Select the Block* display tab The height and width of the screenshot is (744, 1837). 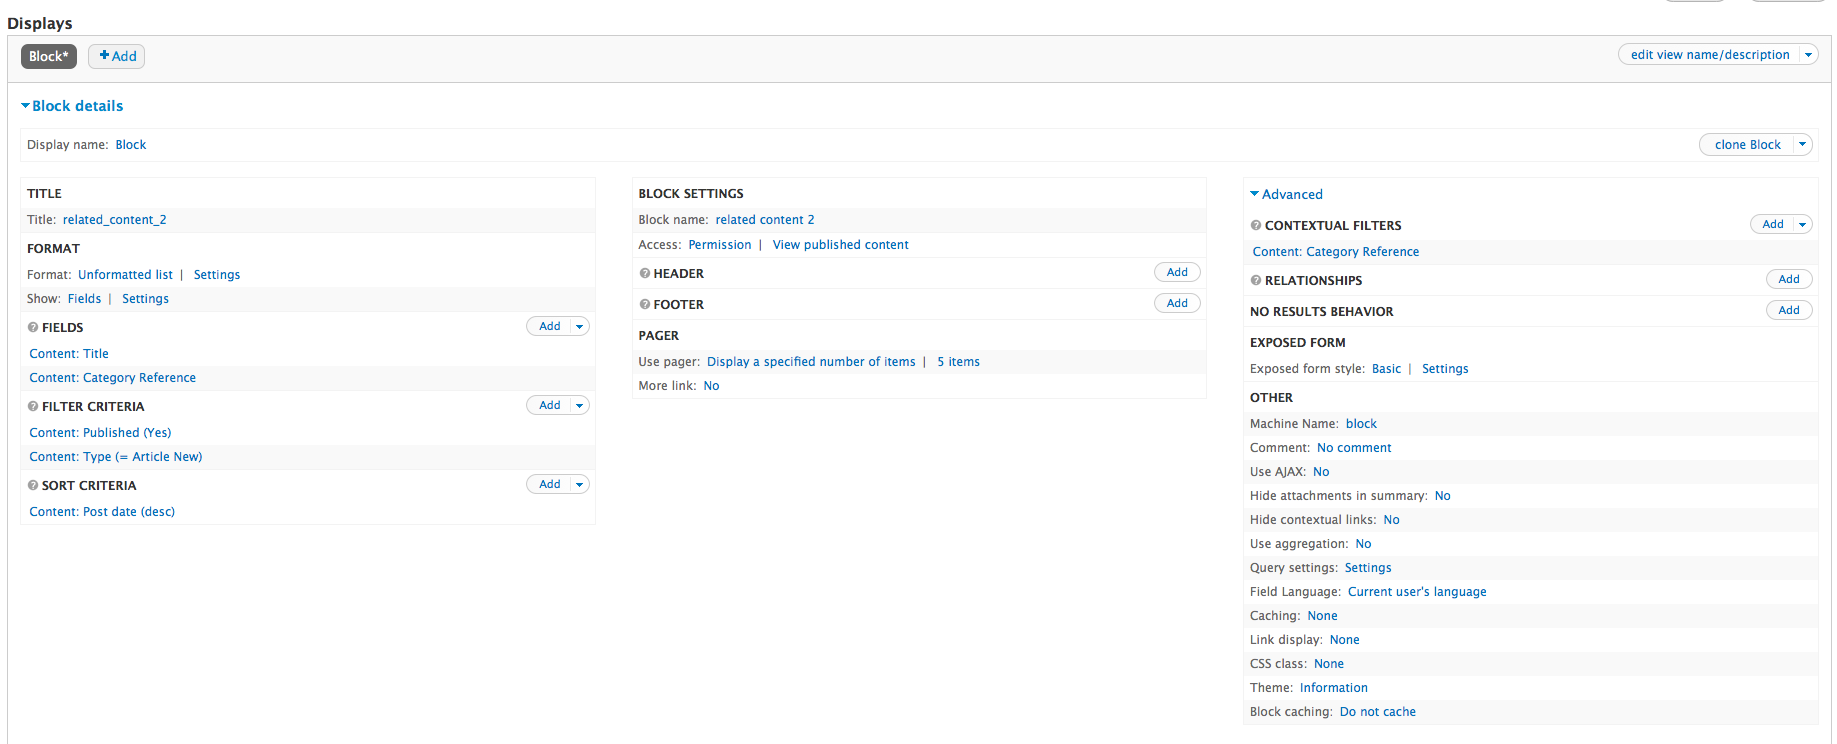[x=49, y=56]
